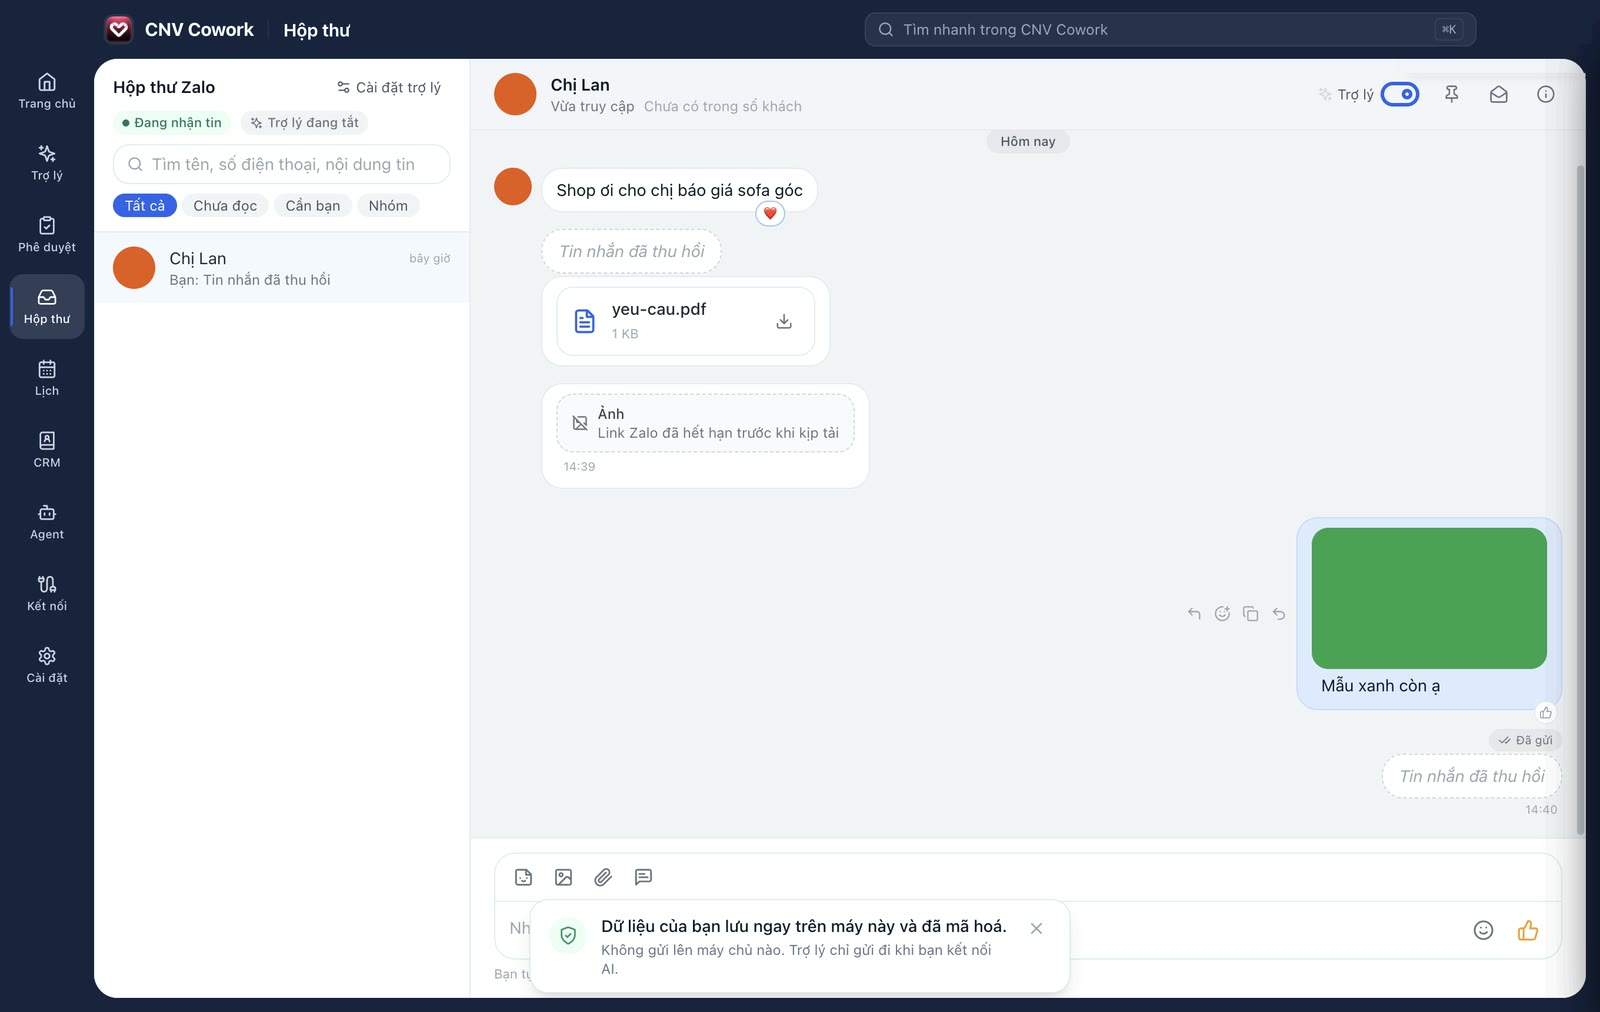The width and height of the screenshot is (1600, 1012).
Task: Open the Chị Lan conversation
Action: (x=282, y=268)
